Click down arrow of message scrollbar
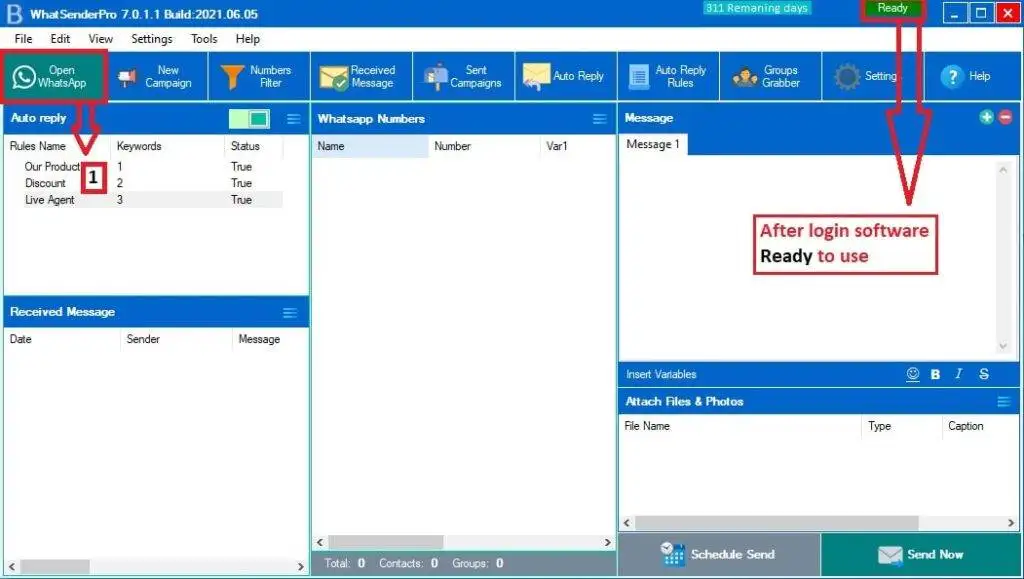Image resolution: width=1024 pixels, height=579 pixels. [1002, 347]
